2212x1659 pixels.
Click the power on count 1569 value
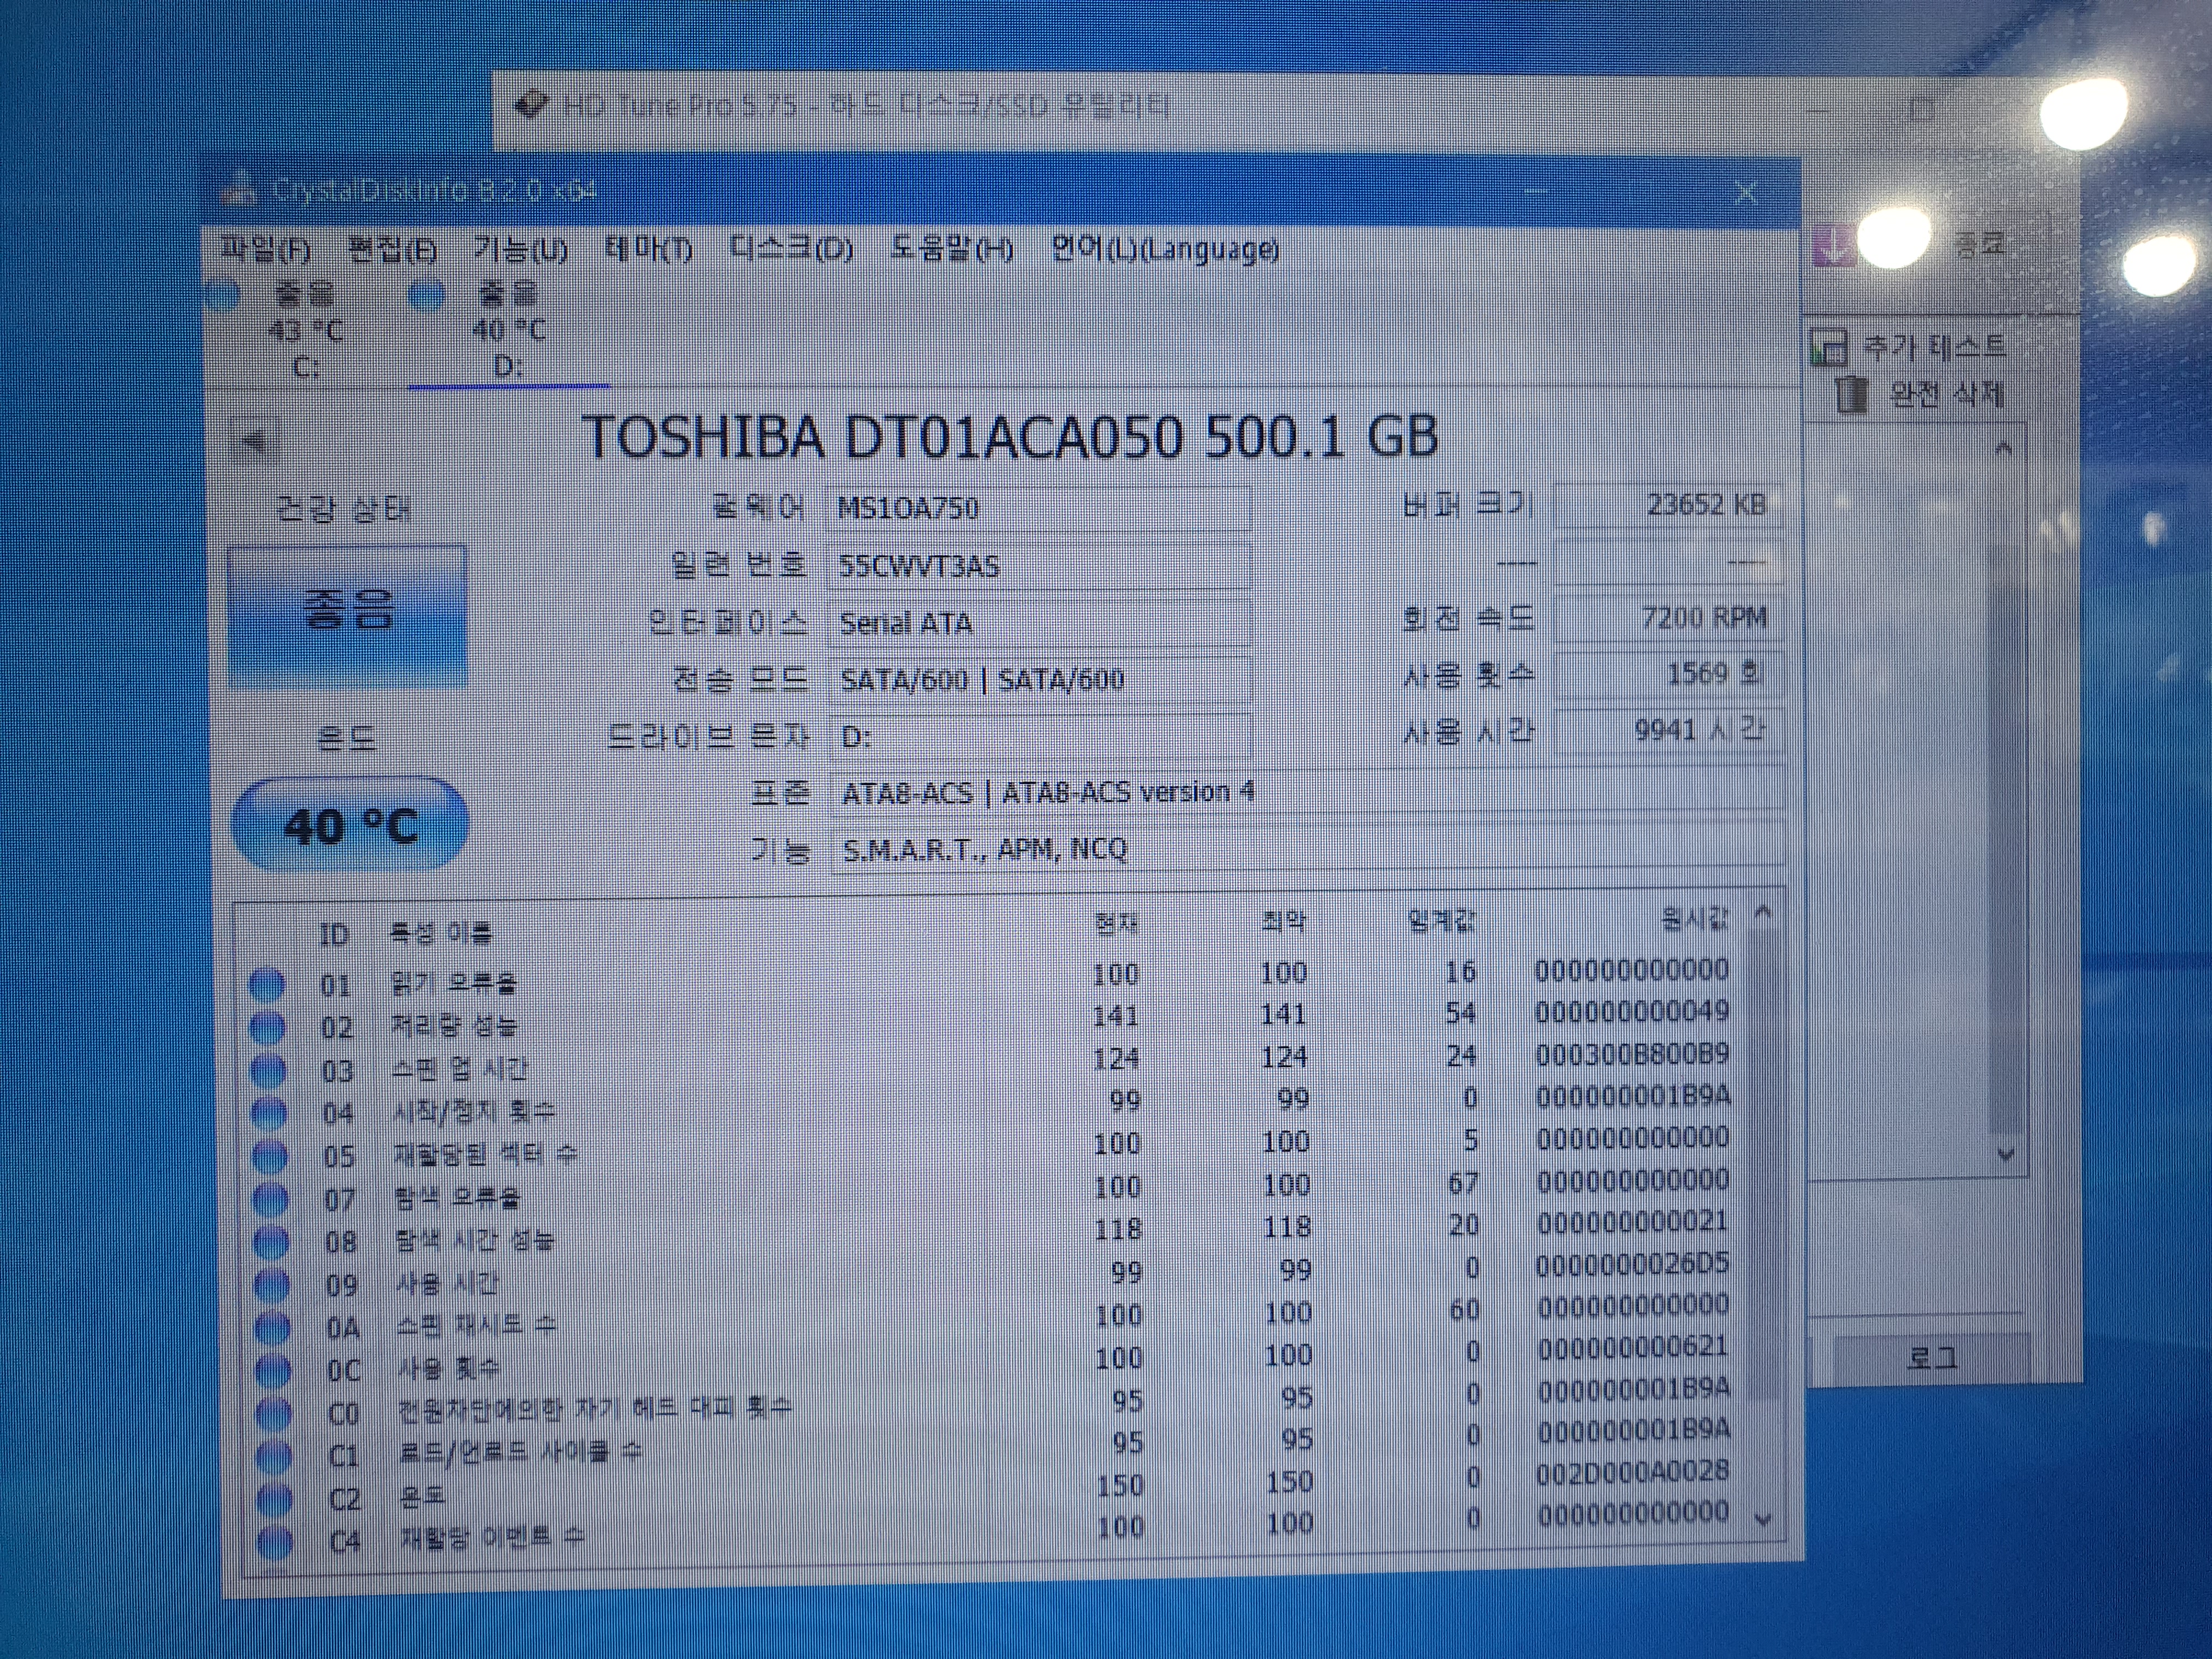point(1668,674)
